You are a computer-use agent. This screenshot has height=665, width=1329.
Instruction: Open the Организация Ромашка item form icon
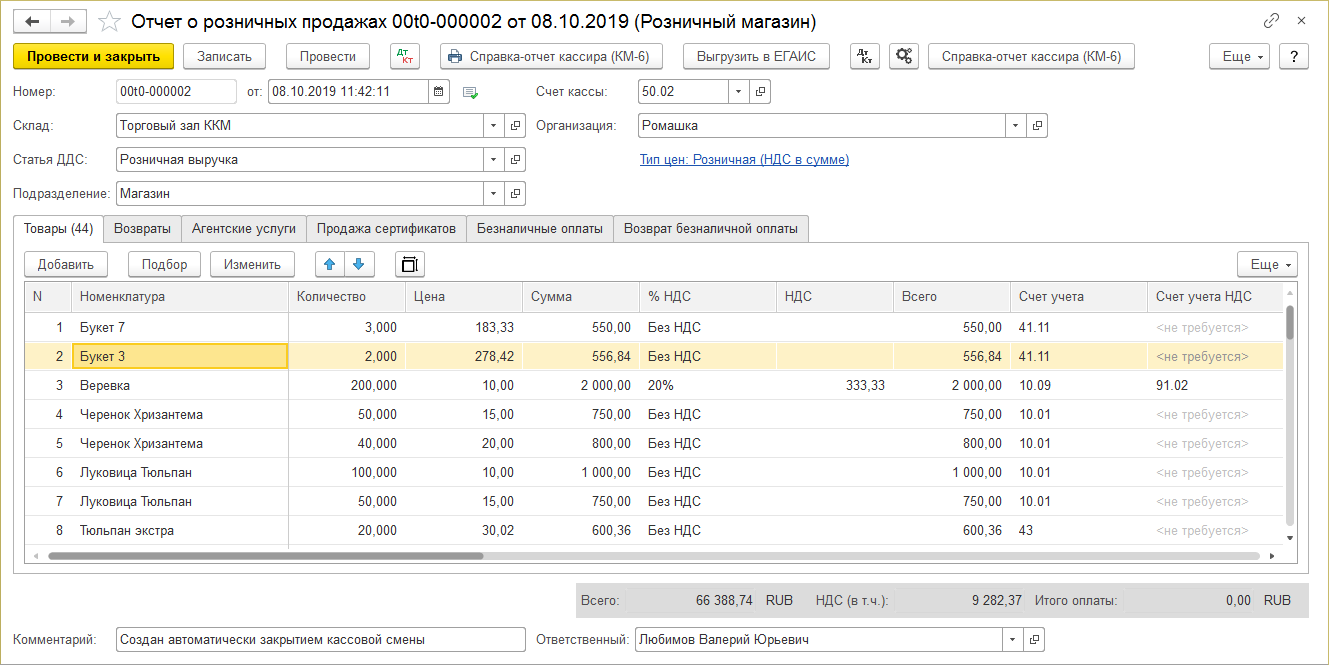[x=1037, y=126]
